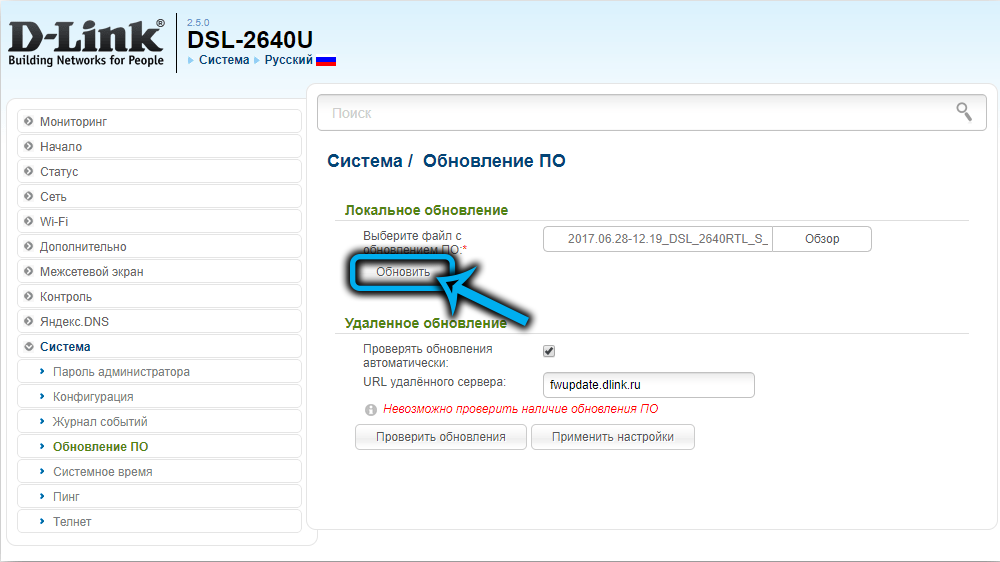Click the Проверить обновления button
The width and height of the screenshot is (1000, 562).
tap(441, 437)
